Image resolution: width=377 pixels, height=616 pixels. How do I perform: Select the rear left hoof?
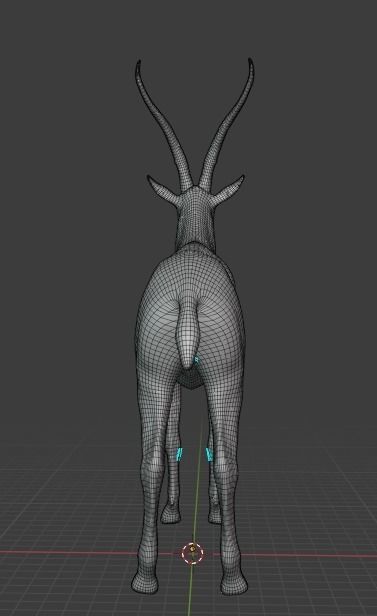145,581
